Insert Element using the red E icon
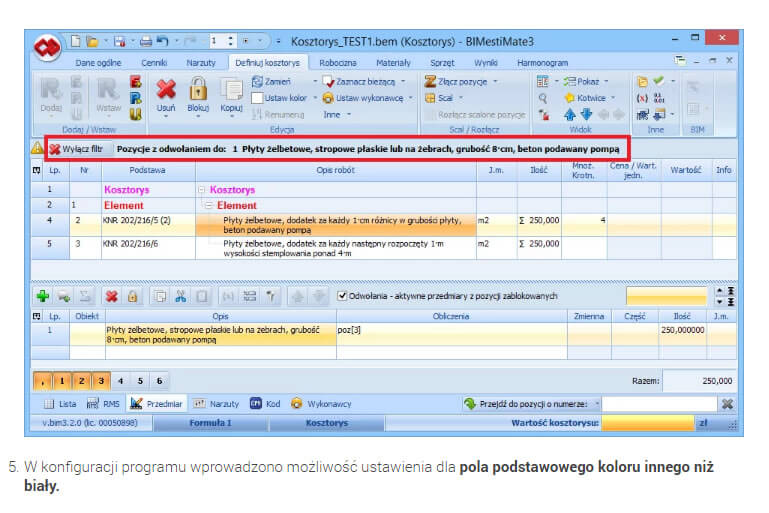 point(136,81)
